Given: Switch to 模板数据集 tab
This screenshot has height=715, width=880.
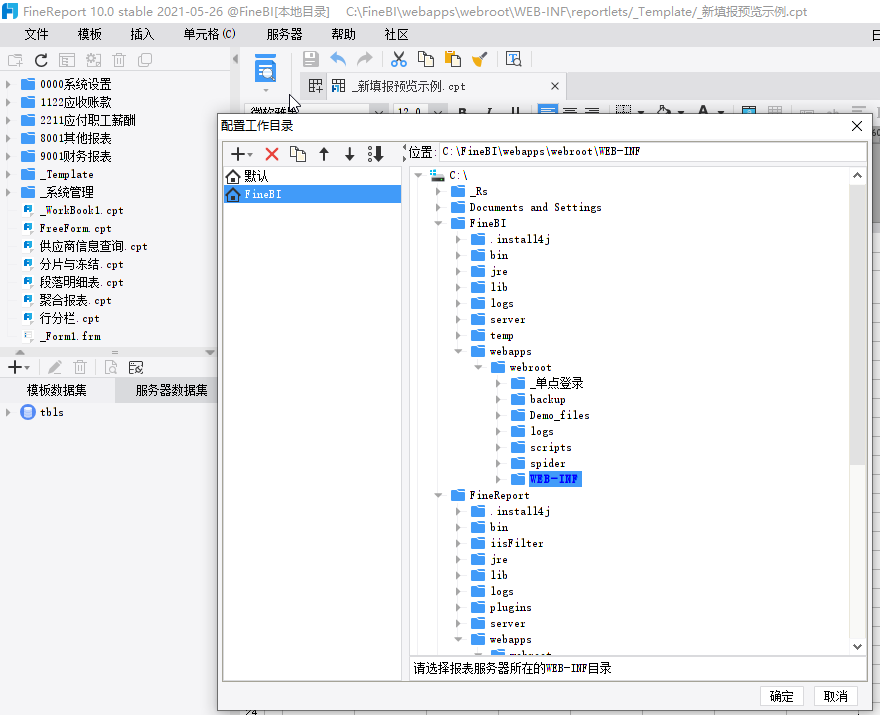Looking at the screenshot, I should 57,390.
